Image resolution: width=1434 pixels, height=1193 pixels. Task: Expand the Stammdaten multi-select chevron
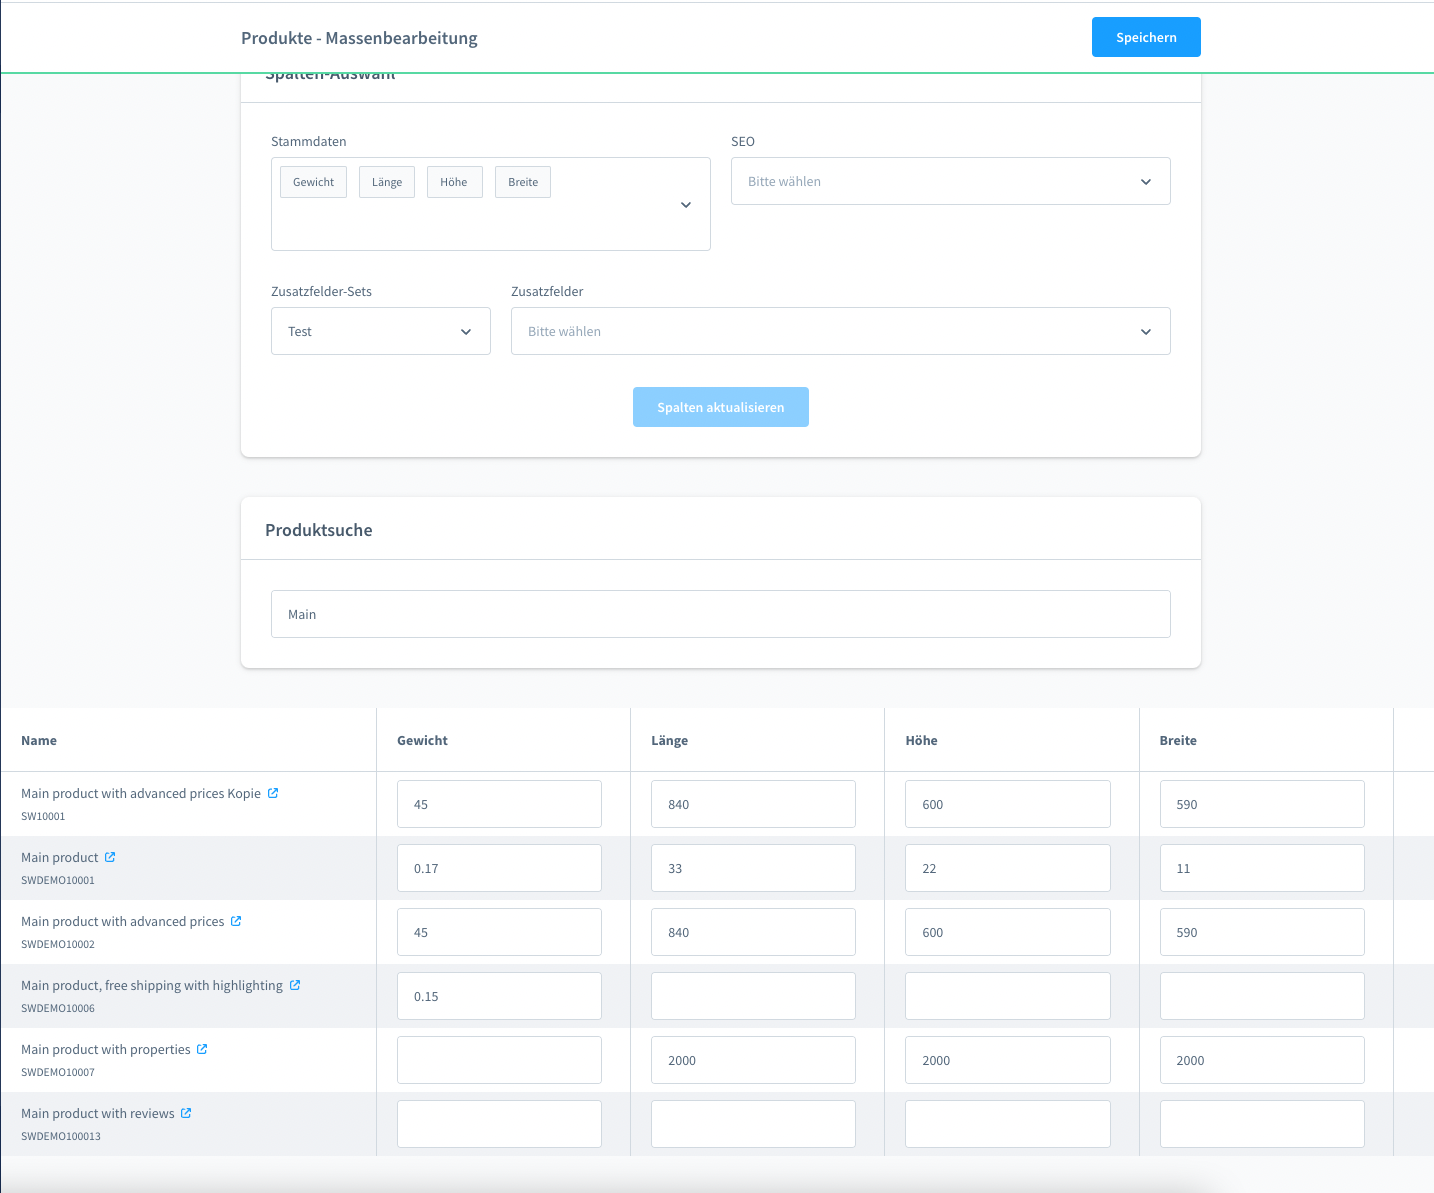[686, 205]
